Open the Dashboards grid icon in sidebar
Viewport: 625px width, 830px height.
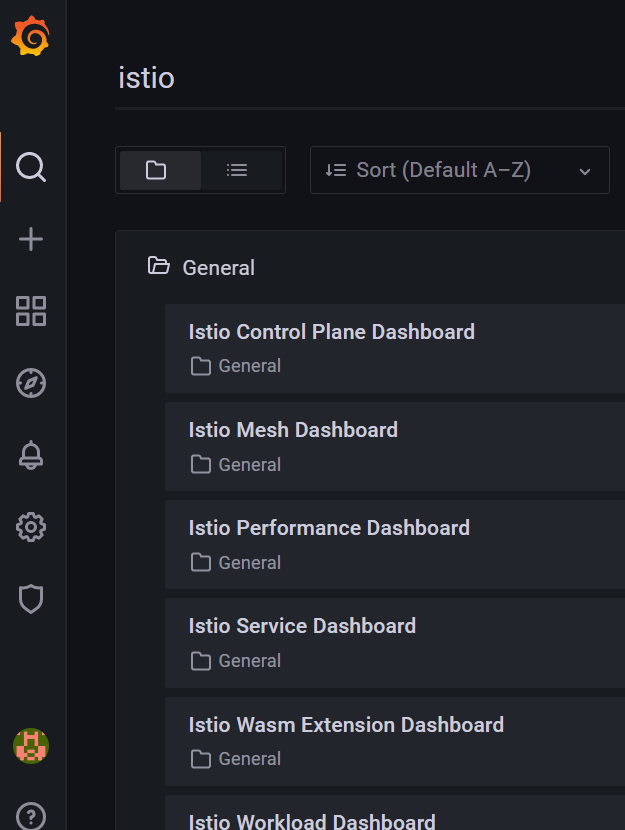pyautogui.click(x=31, y=311)
